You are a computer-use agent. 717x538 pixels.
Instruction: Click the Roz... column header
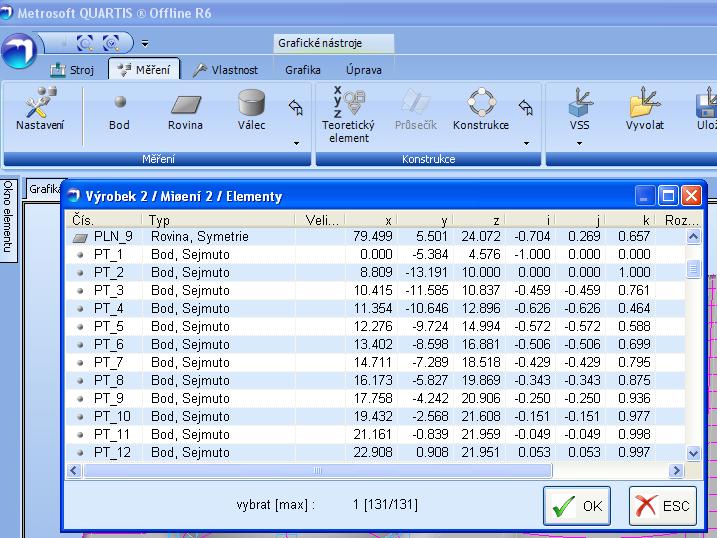(x=679, y=220)
